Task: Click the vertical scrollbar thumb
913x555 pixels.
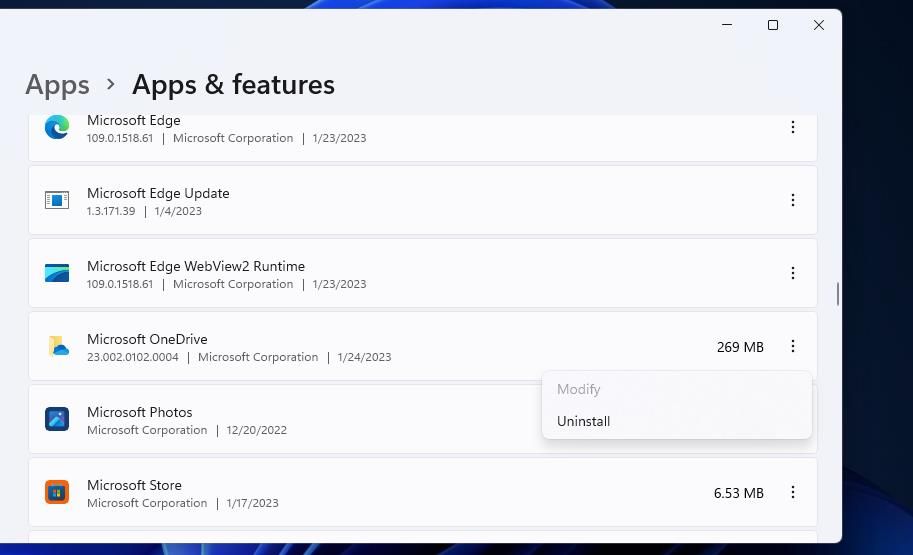Action: click(837, 294)
